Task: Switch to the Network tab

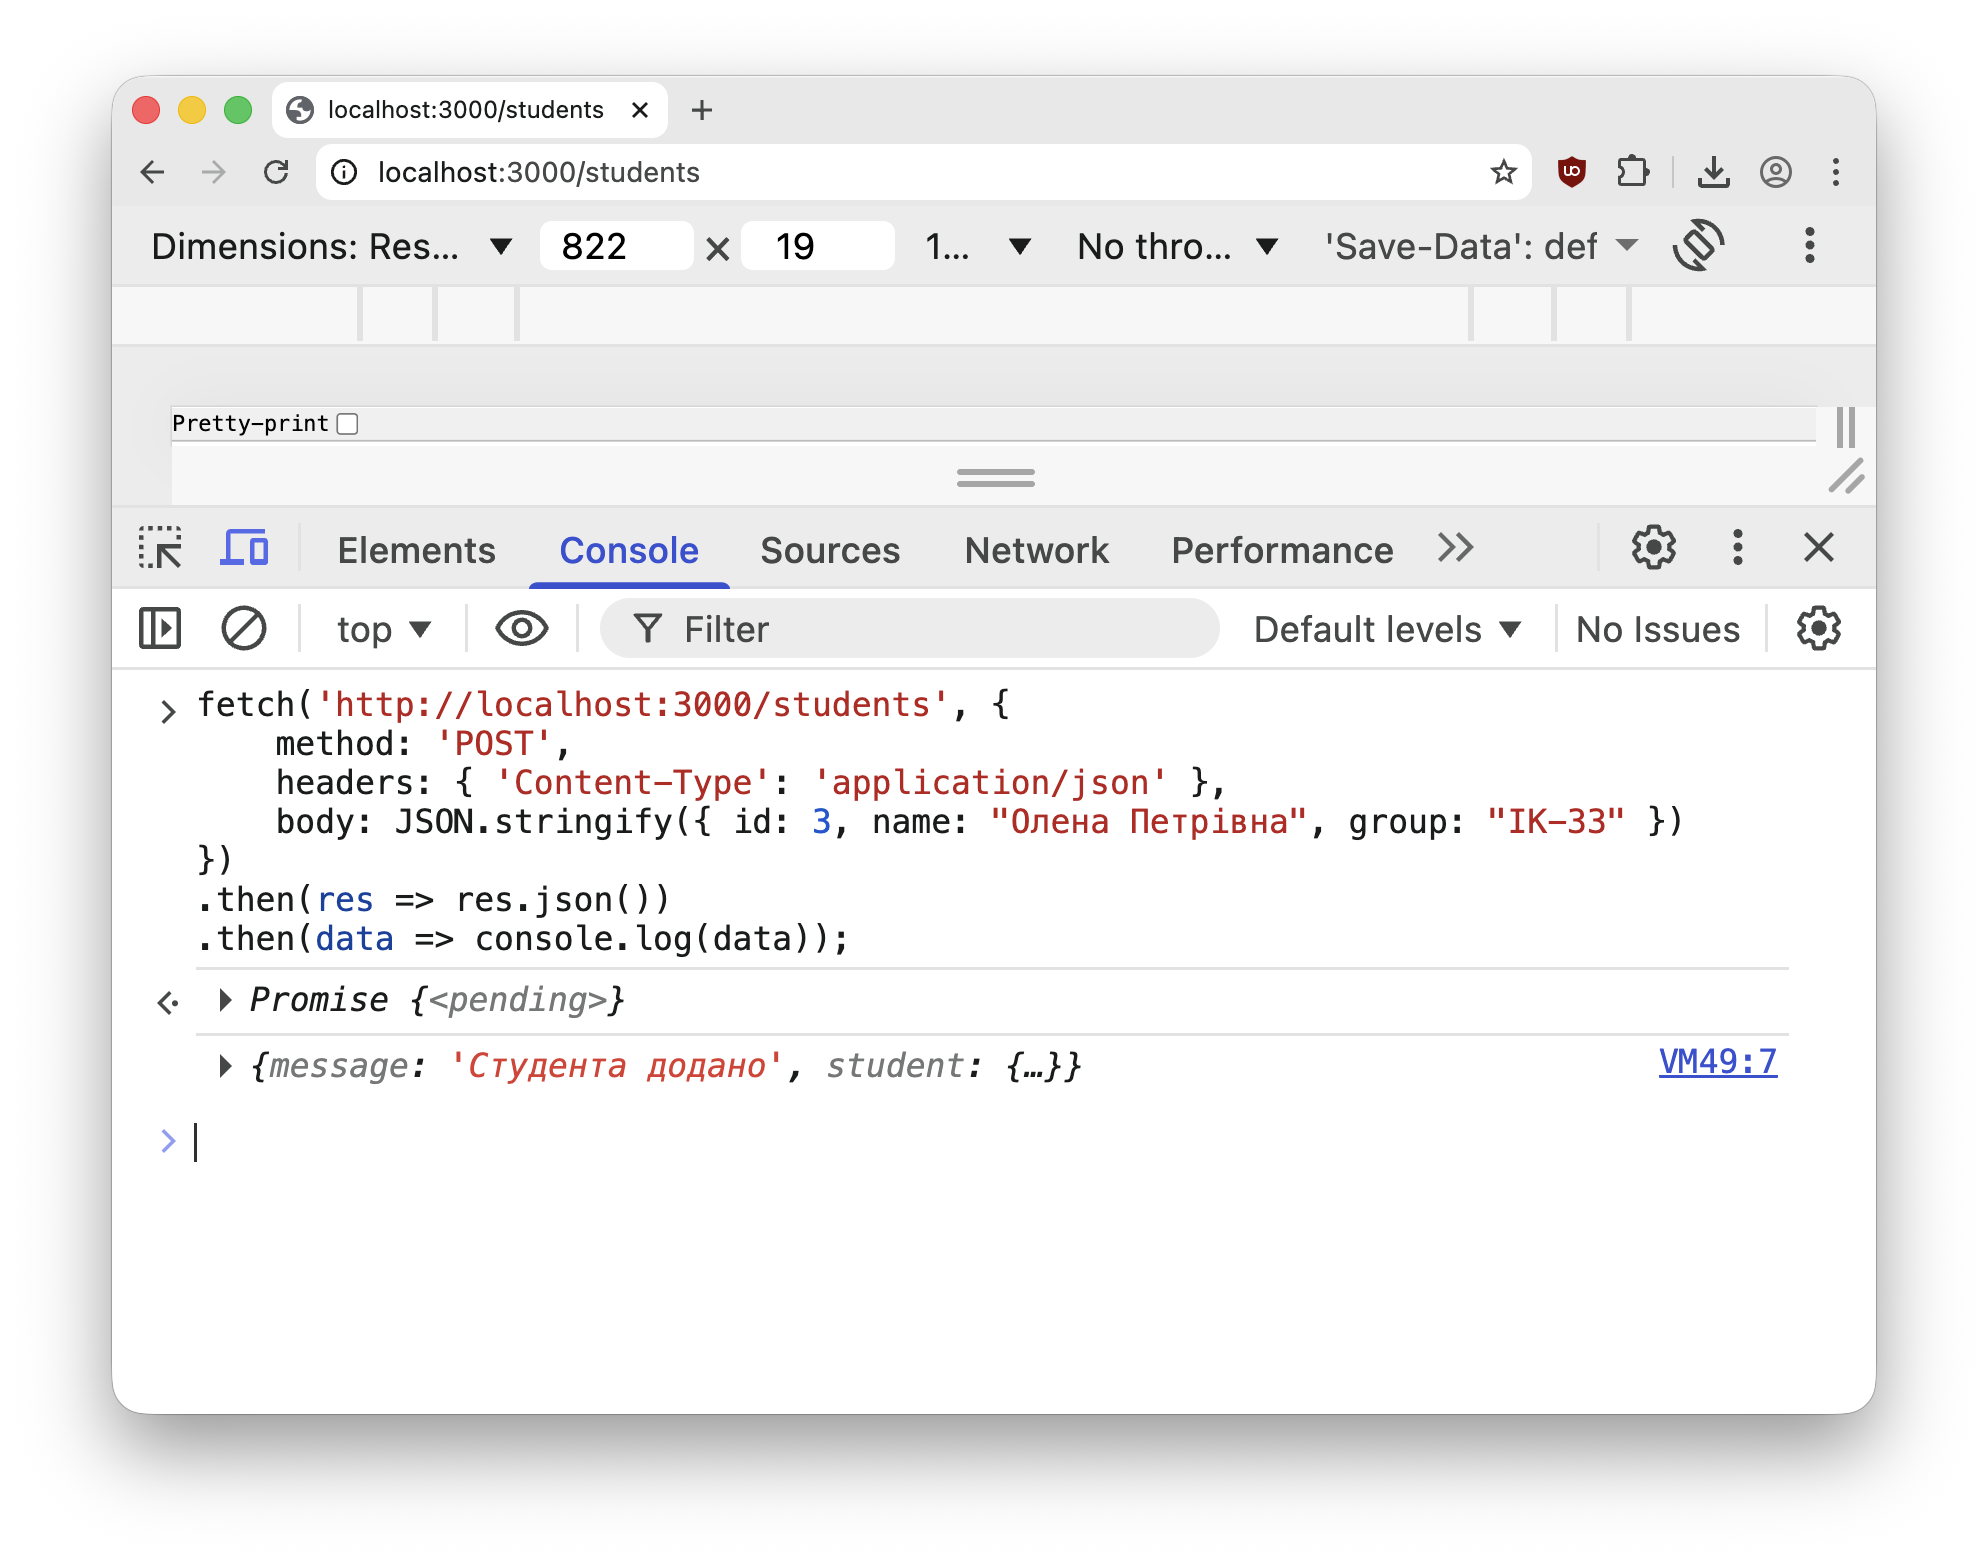Action: click(x=1036, y=550)
